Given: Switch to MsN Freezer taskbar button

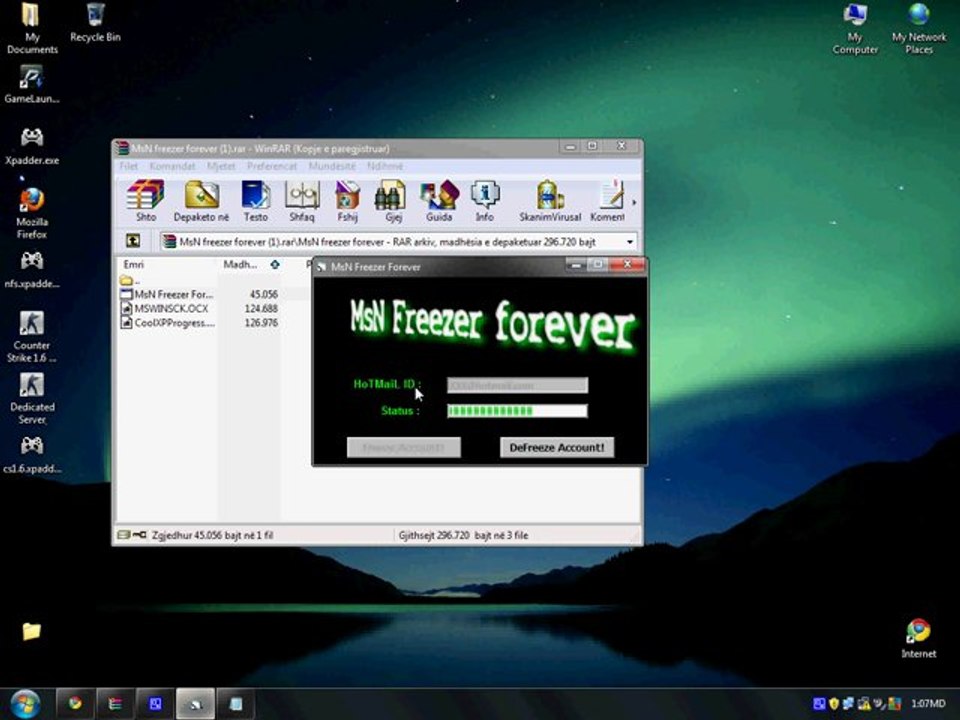Looking at the screenshot, I should [195, 703].
